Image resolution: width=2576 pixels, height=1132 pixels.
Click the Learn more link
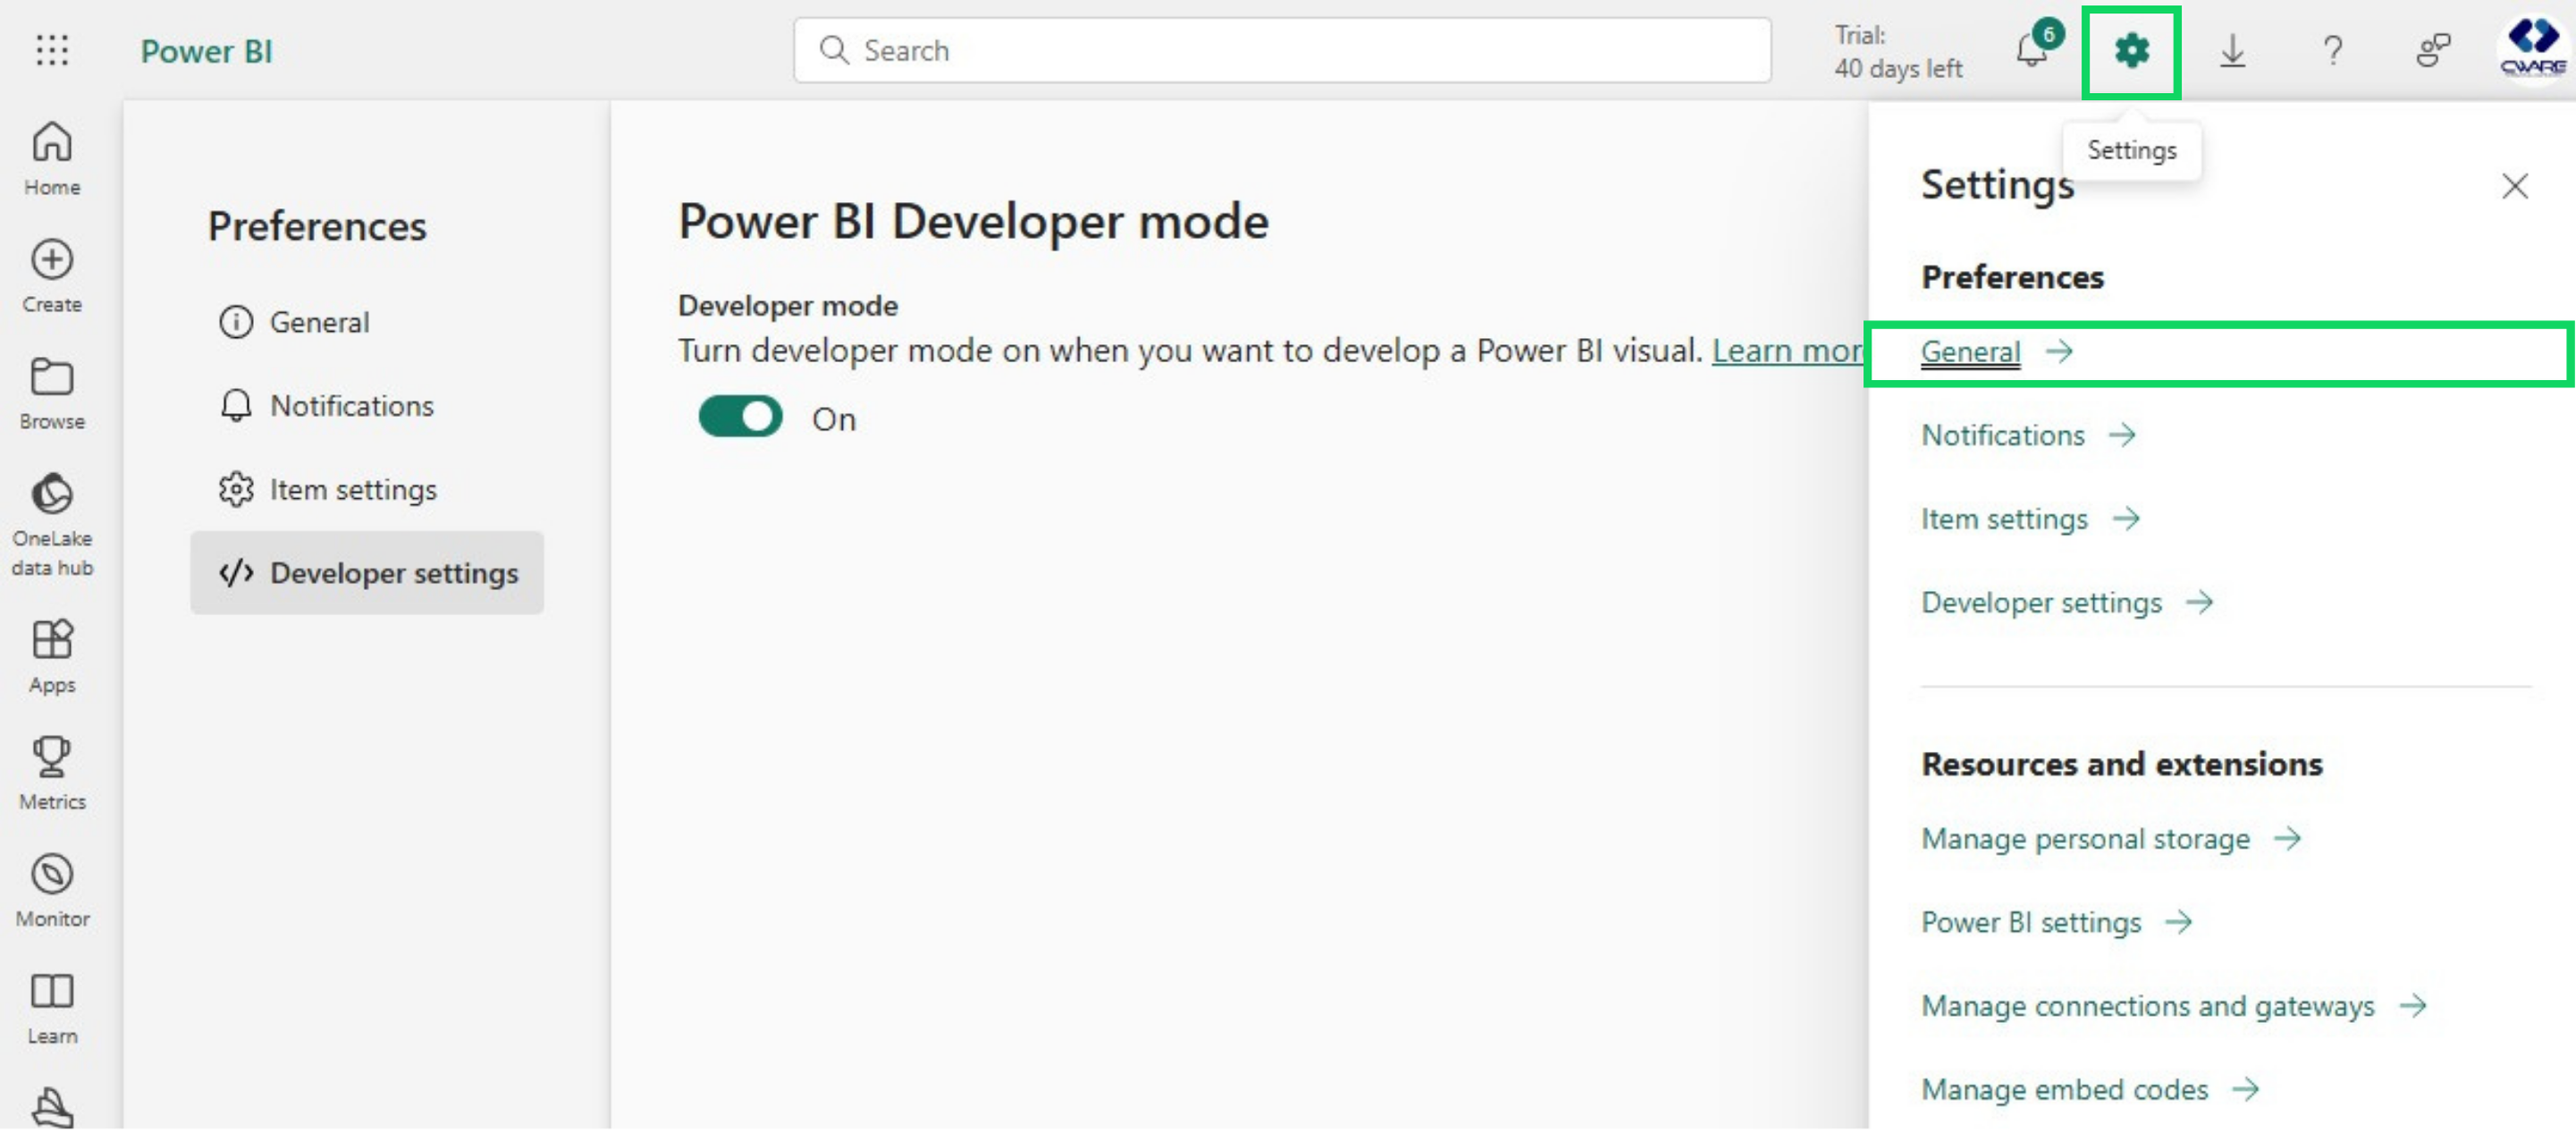[1786, 351]
